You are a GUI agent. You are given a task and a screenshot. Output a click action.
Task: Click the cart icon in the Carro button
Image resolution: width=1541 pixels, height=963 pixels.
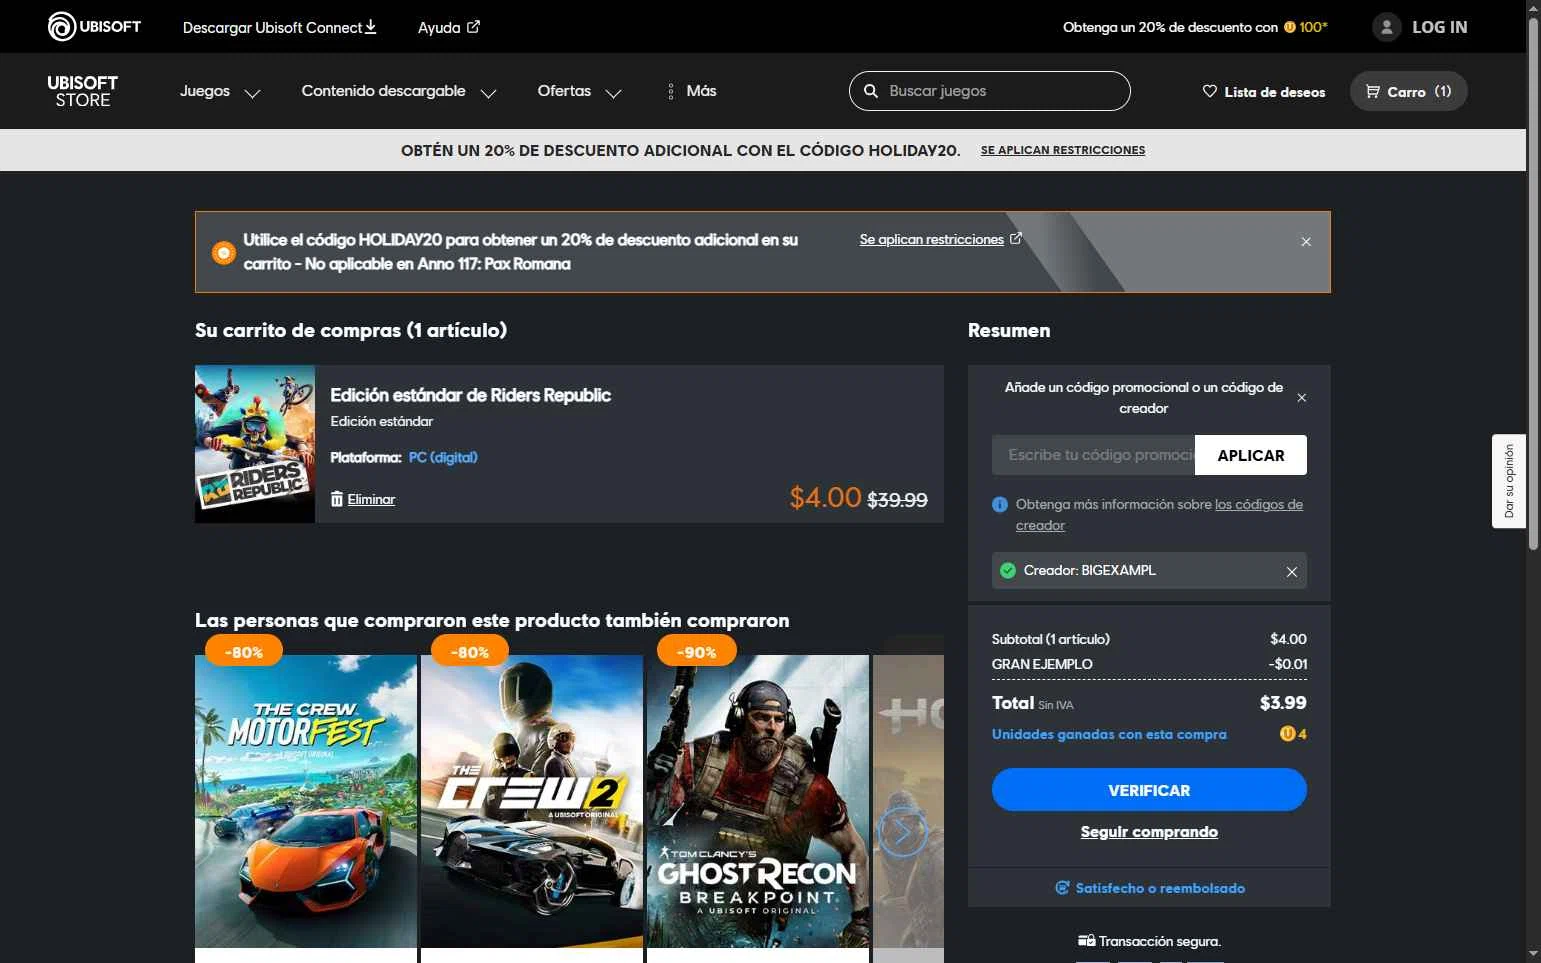pos(1373,91)
